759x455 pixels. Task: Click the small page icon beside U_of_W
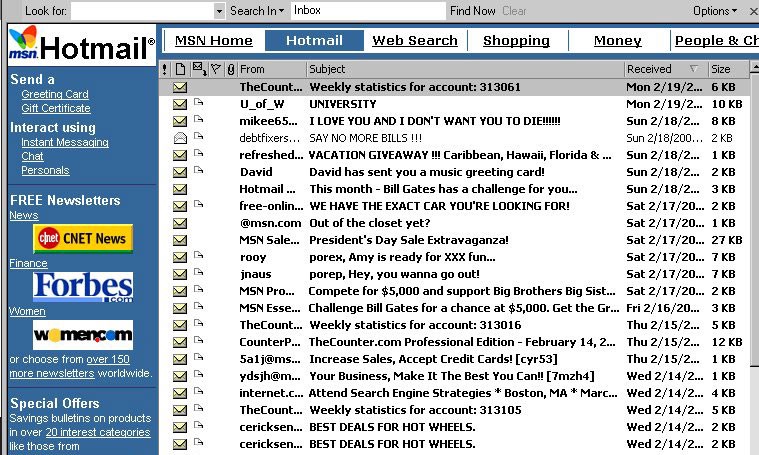click(x=198, y=102)
